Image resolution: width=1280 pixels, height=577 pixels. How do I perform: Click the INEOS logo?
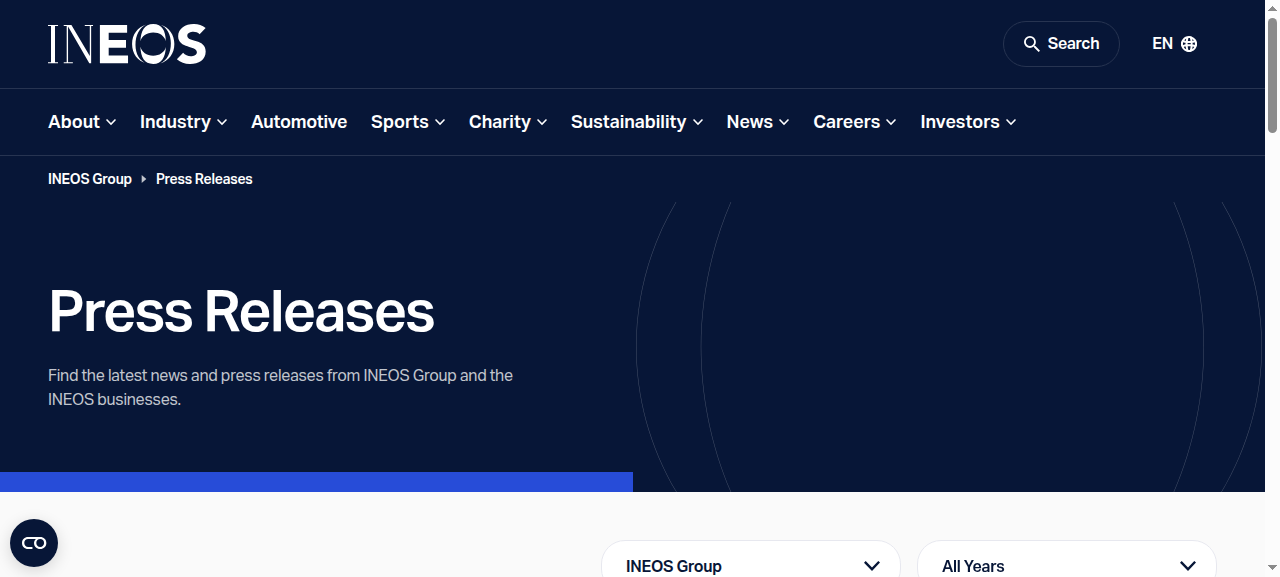pos(127,44)
